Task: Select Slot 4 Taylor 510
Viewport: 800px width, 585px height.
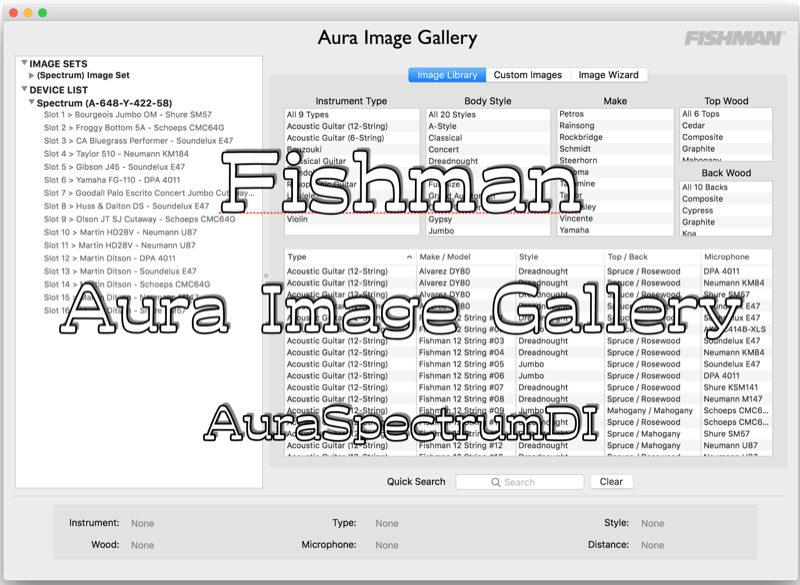Action: pyautogui.click(x=116, y=154)
